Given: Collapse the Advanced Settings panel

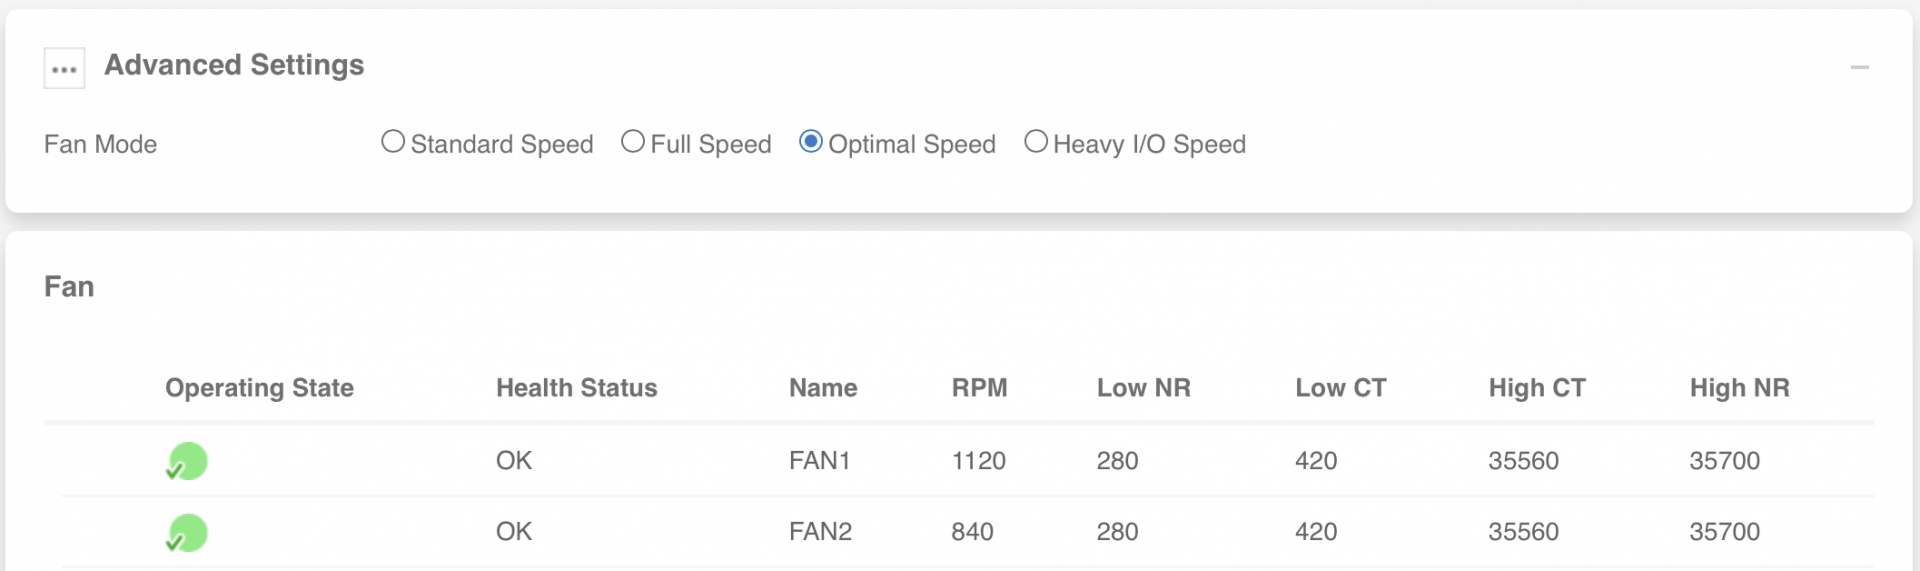Looking at the screenshot, I should click(x=1859, y=67).
